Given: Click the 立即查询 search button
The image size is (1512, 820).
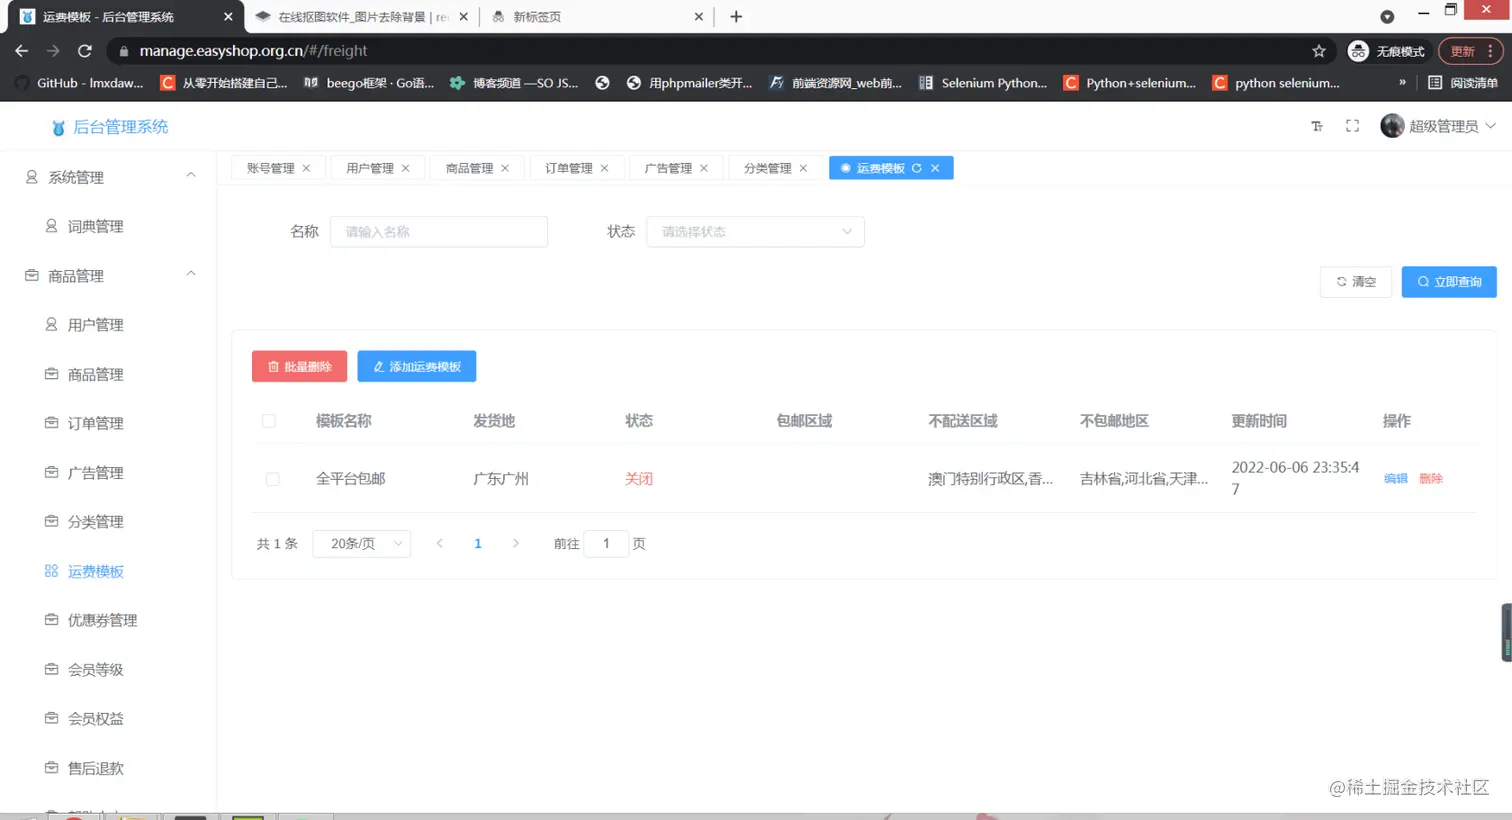Looking at the screenshot, I should tap(1448, 281).
